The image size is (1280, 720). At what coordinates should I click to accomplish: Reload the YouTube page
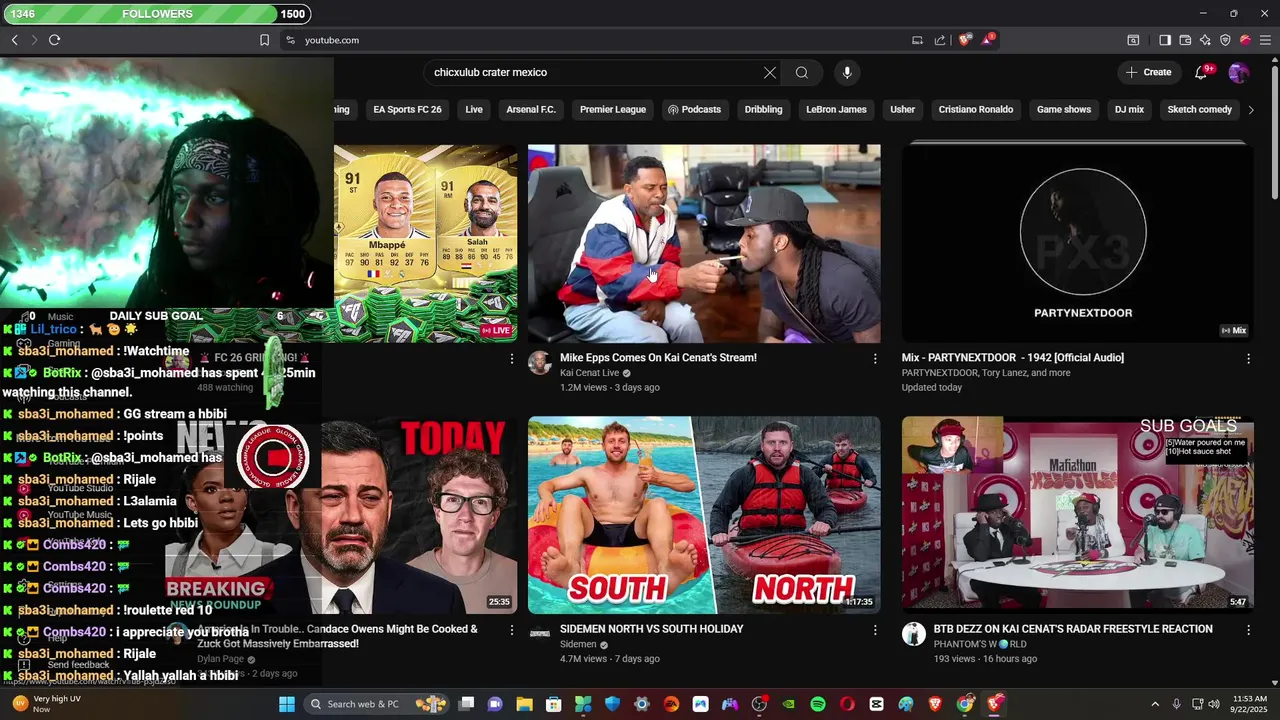tap(54, 40)
